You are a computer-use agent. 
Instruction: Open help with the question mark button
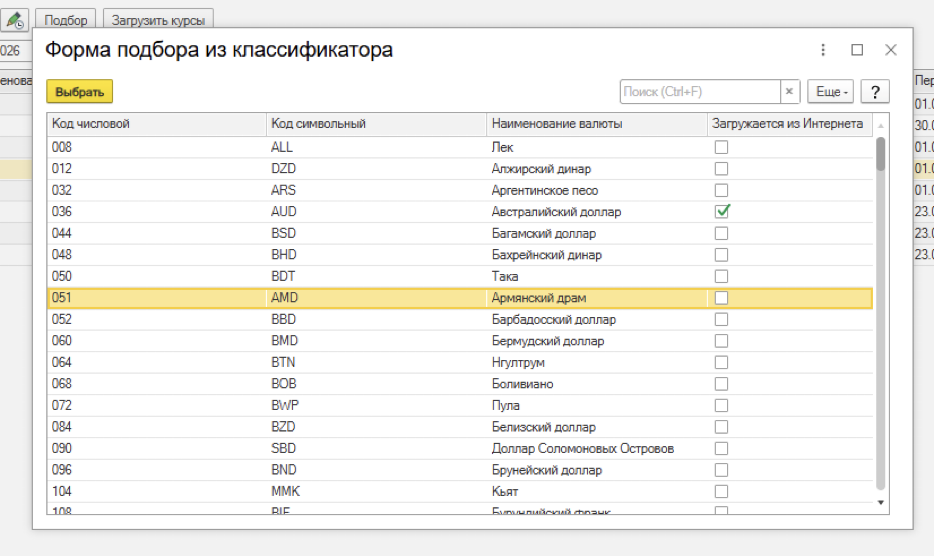point(875,91)
